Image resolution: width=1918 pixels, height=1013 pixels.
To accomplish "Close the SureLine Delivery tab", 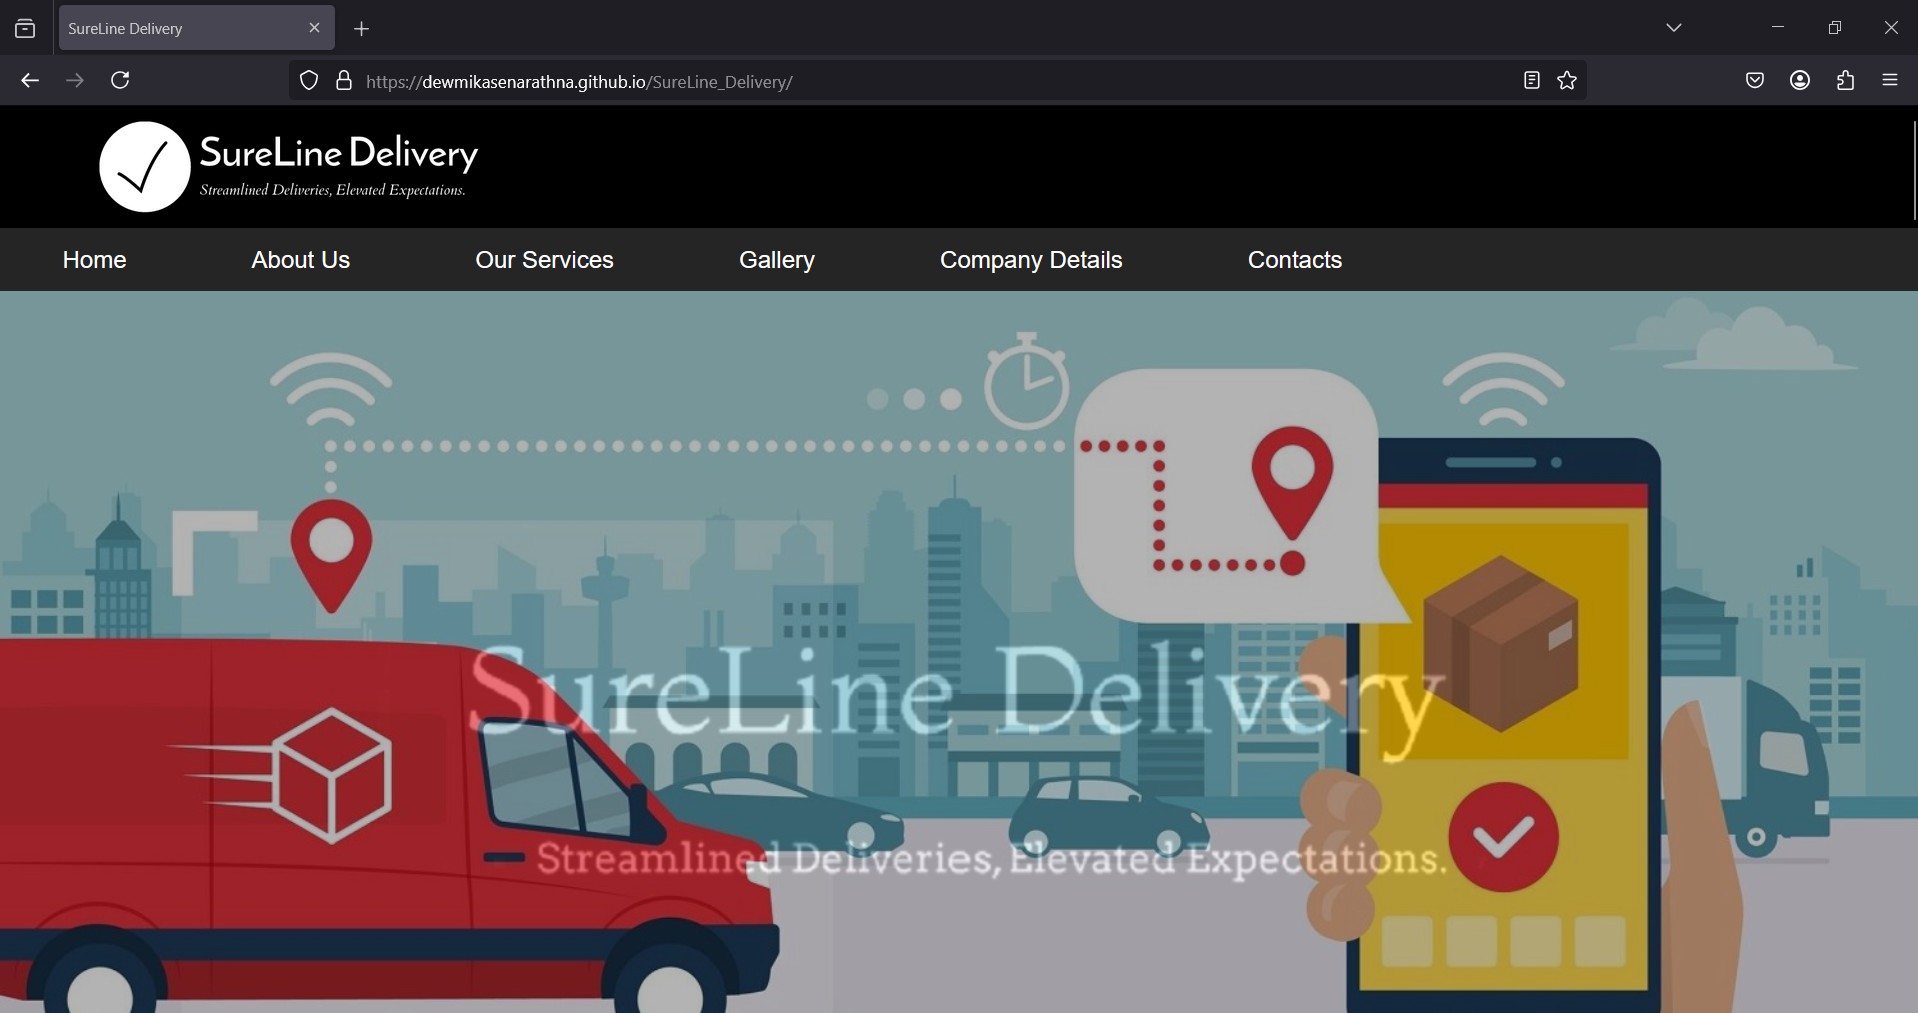I will (x=314, y=28).
